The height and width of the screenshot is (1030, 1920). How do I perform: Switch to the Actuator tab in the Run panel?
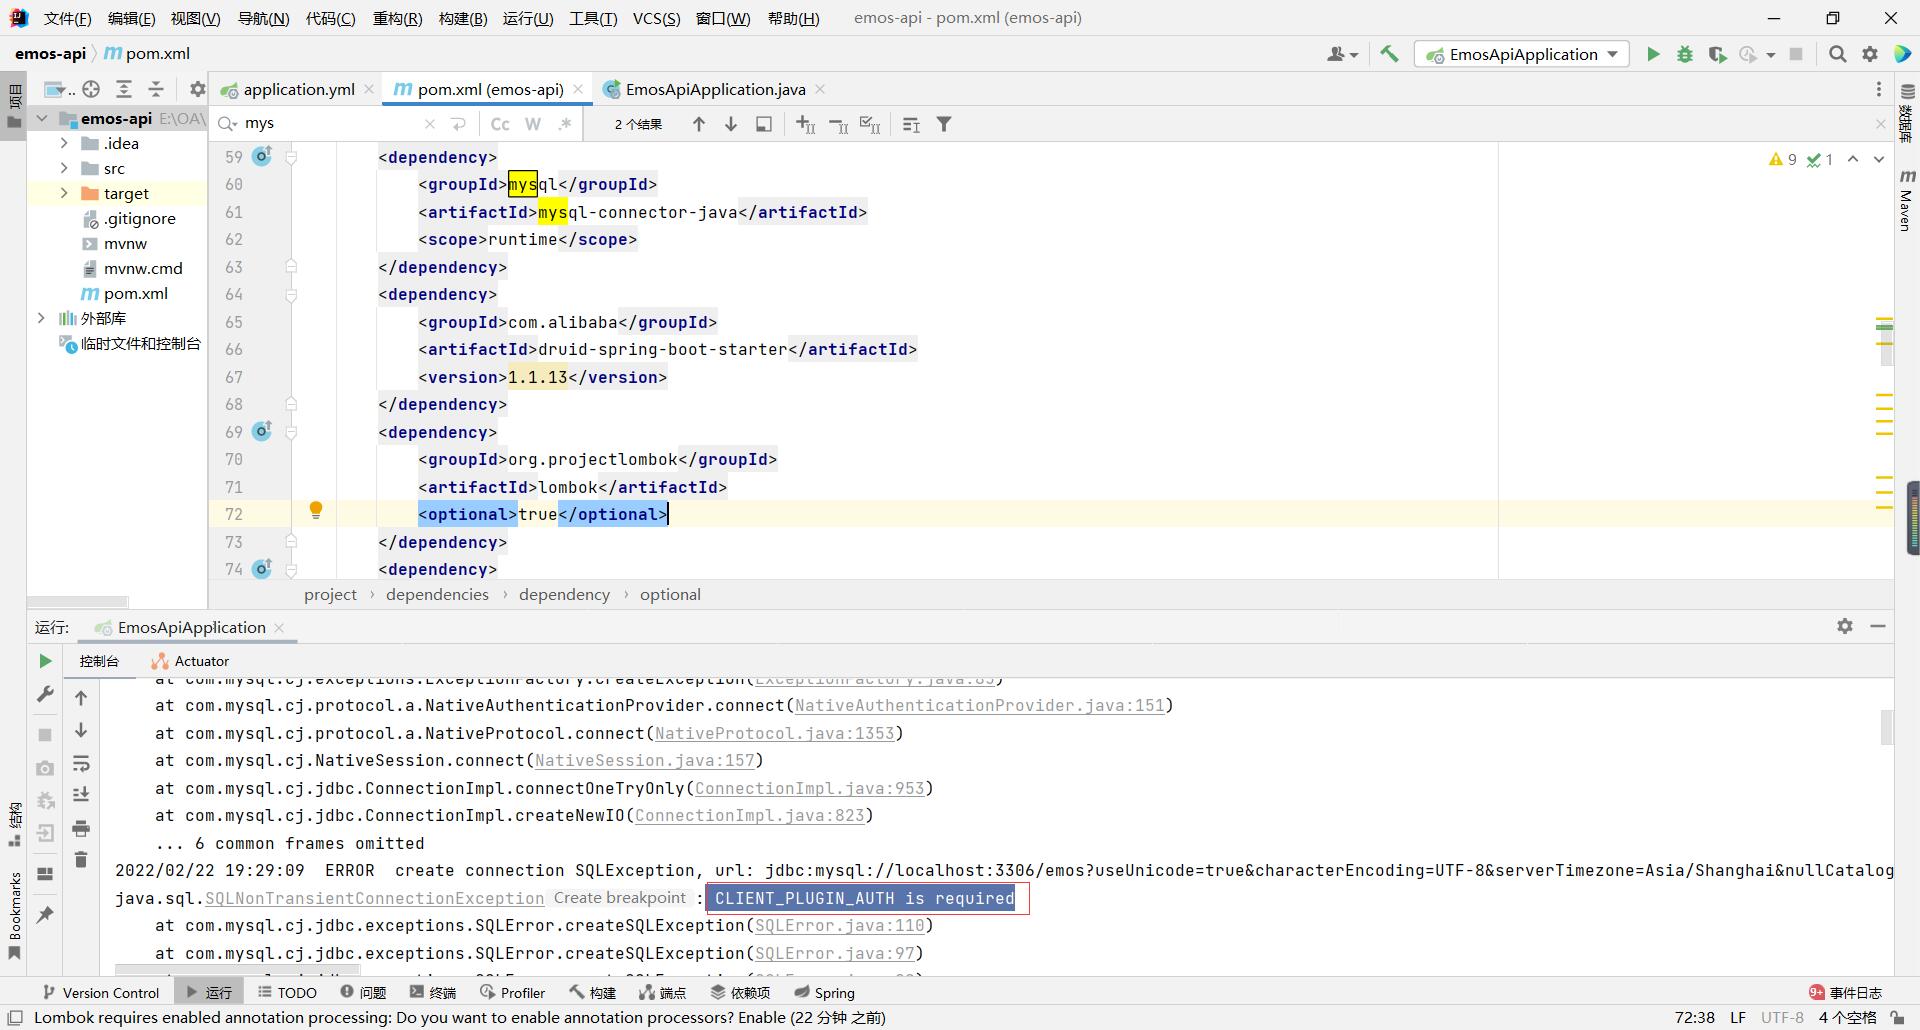coord(190,661)
